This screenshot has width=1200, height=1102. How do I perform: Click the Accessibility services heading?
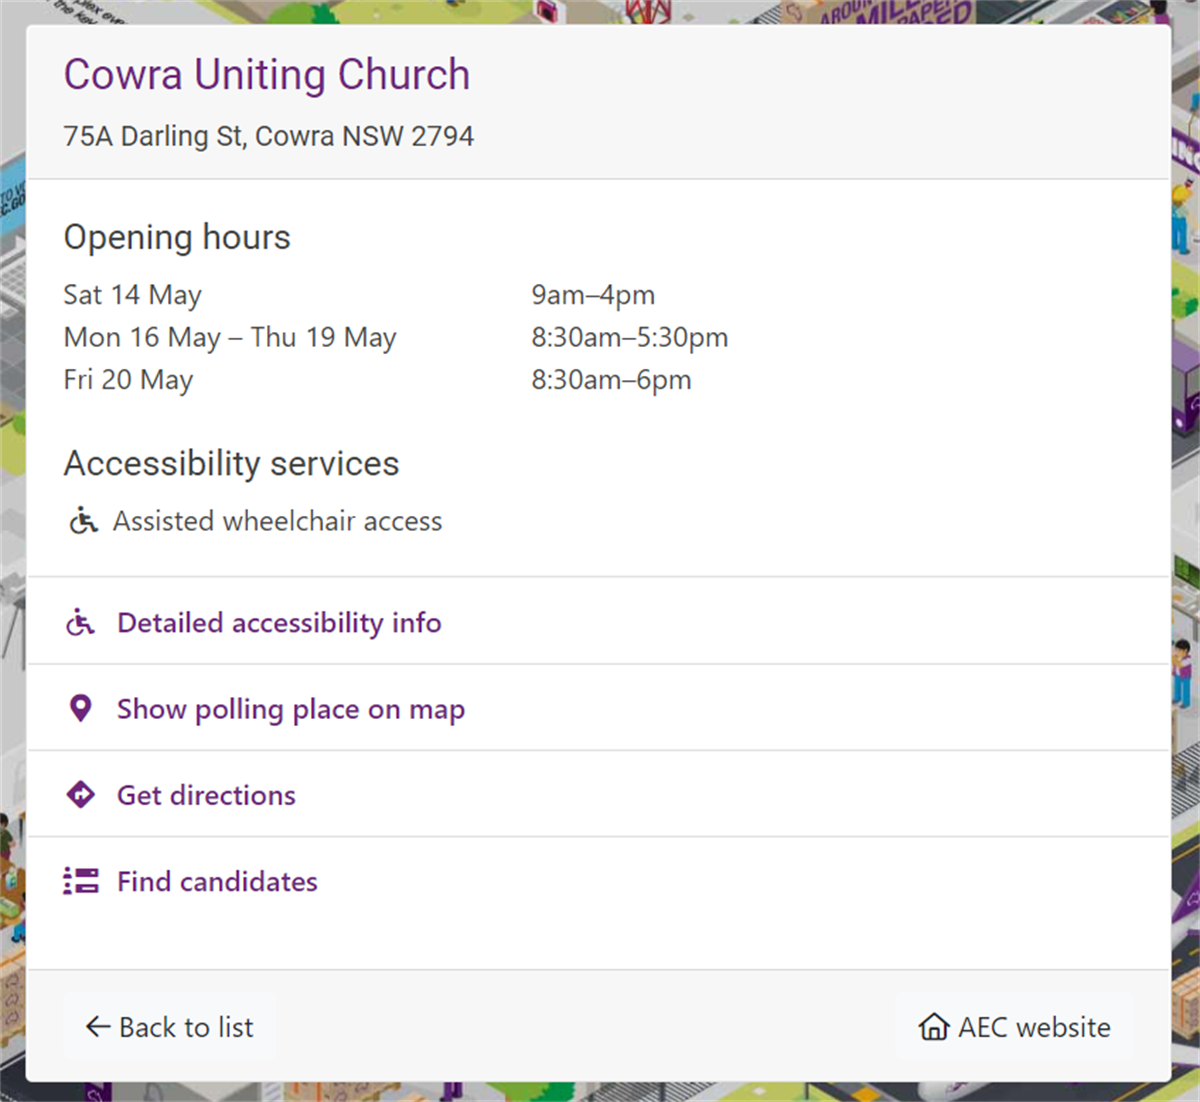click(232, 463)
